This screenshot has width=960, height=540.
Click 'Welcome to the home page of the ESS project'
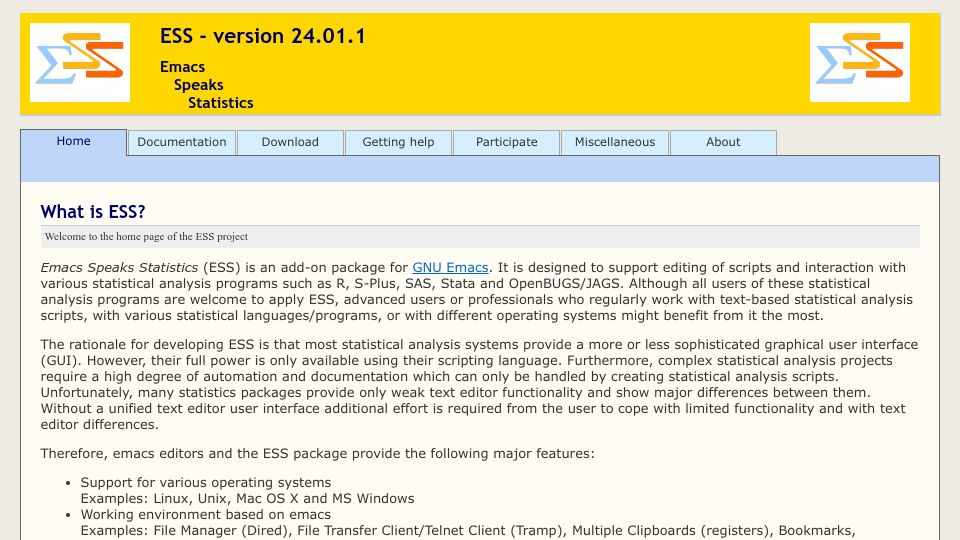click(x=146, y=236)
